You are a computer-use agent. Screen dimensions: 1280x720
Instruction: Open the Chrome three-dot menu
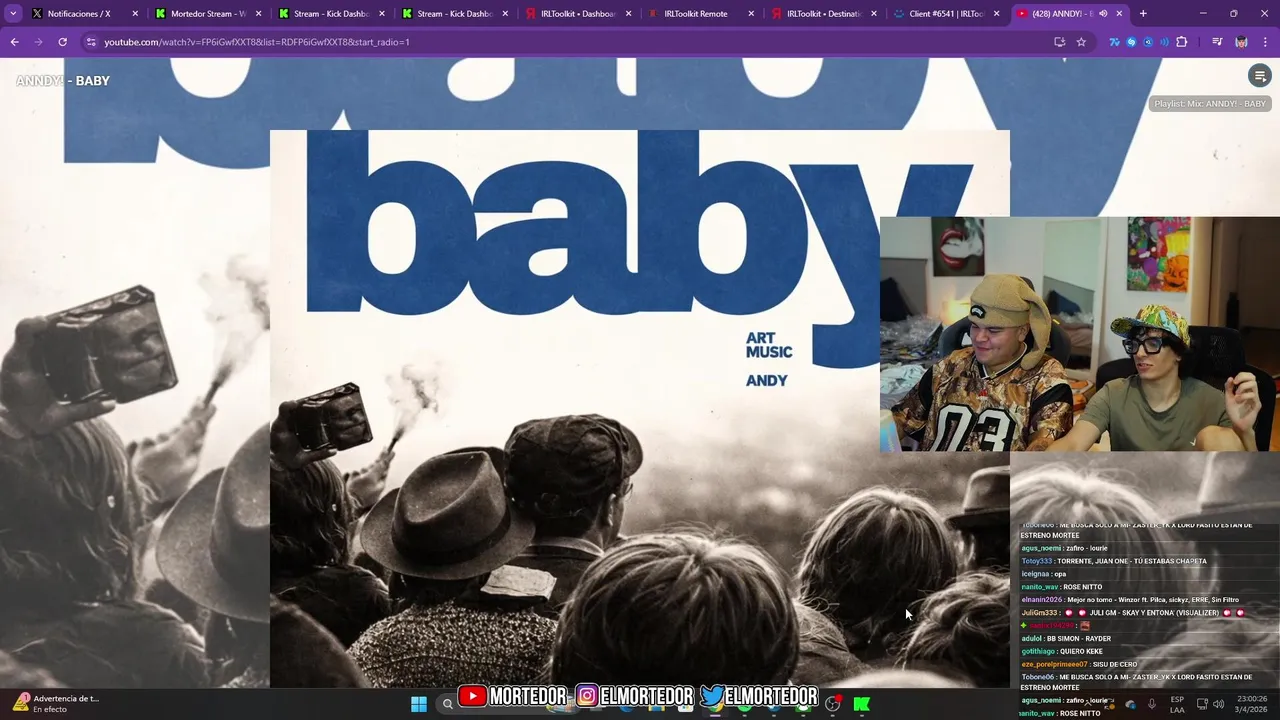pyautogui.click(x=1265, y=42)
